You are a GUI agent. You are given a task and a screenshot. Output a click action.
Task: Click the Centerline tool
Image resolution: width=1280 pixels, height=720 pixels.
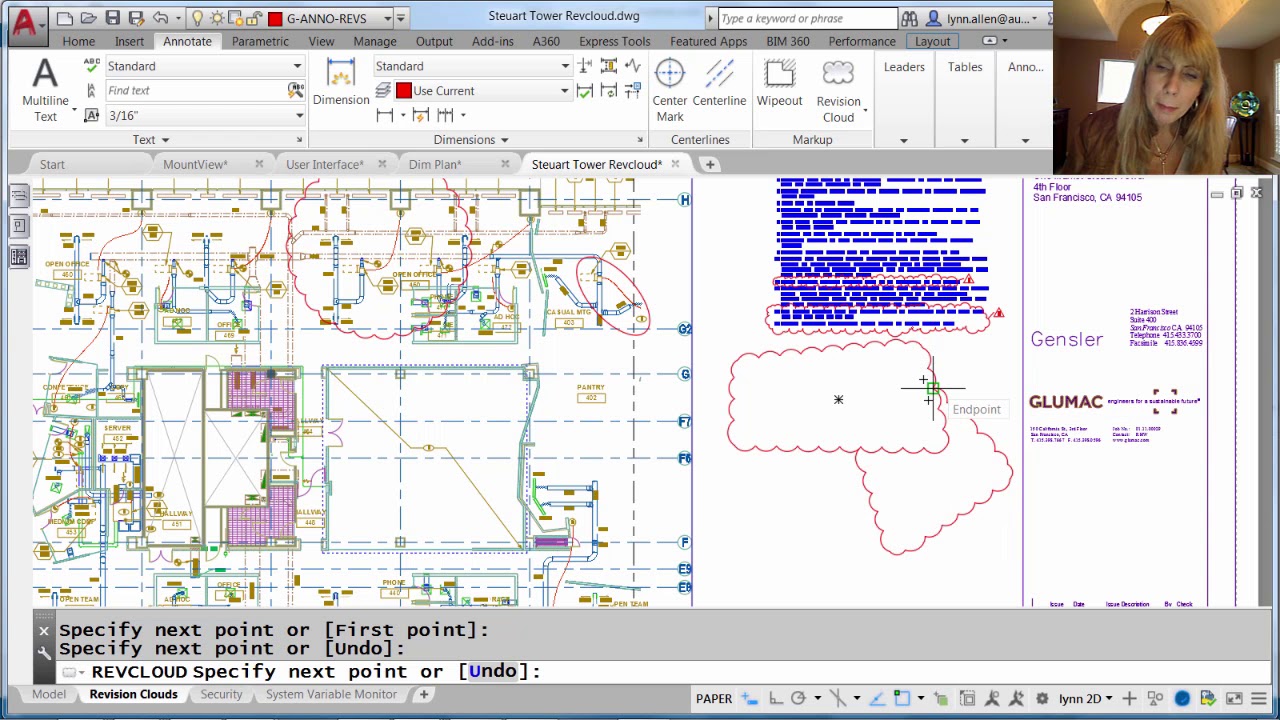coord(719,84)
